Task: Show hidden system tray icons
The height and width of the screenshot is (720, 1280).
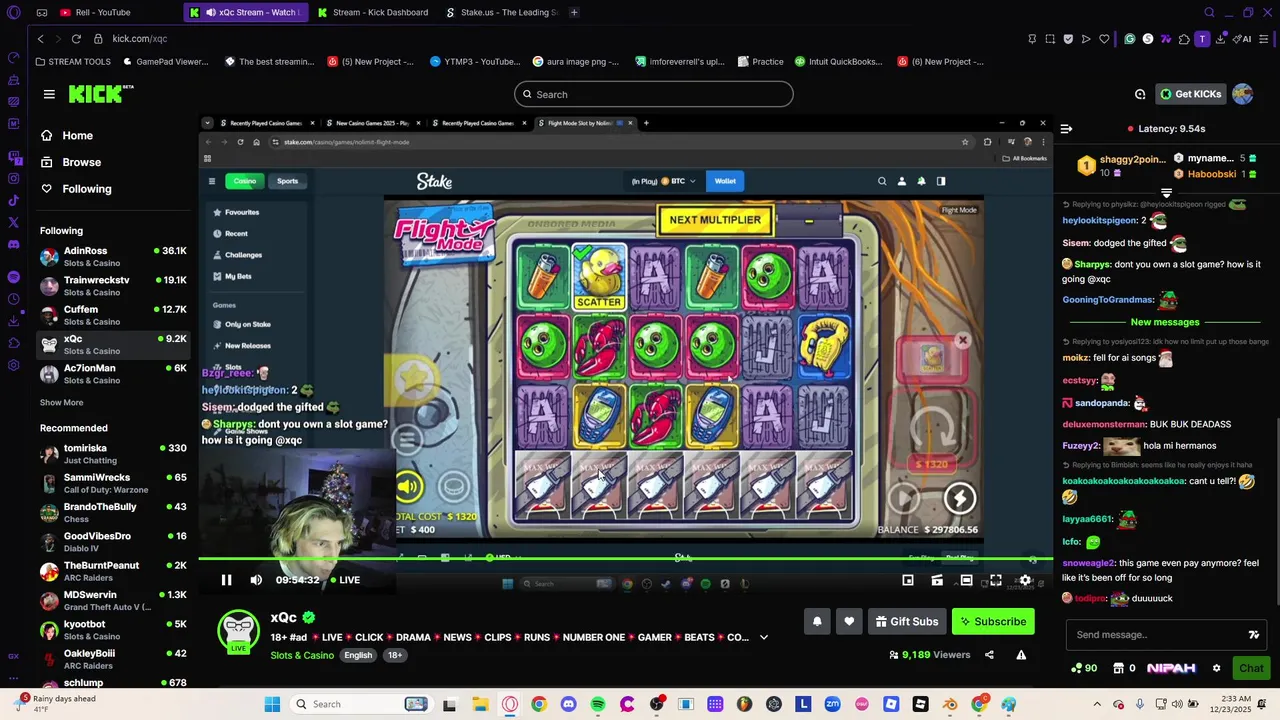Action: pyautogui.click(x=1097, y=704)
